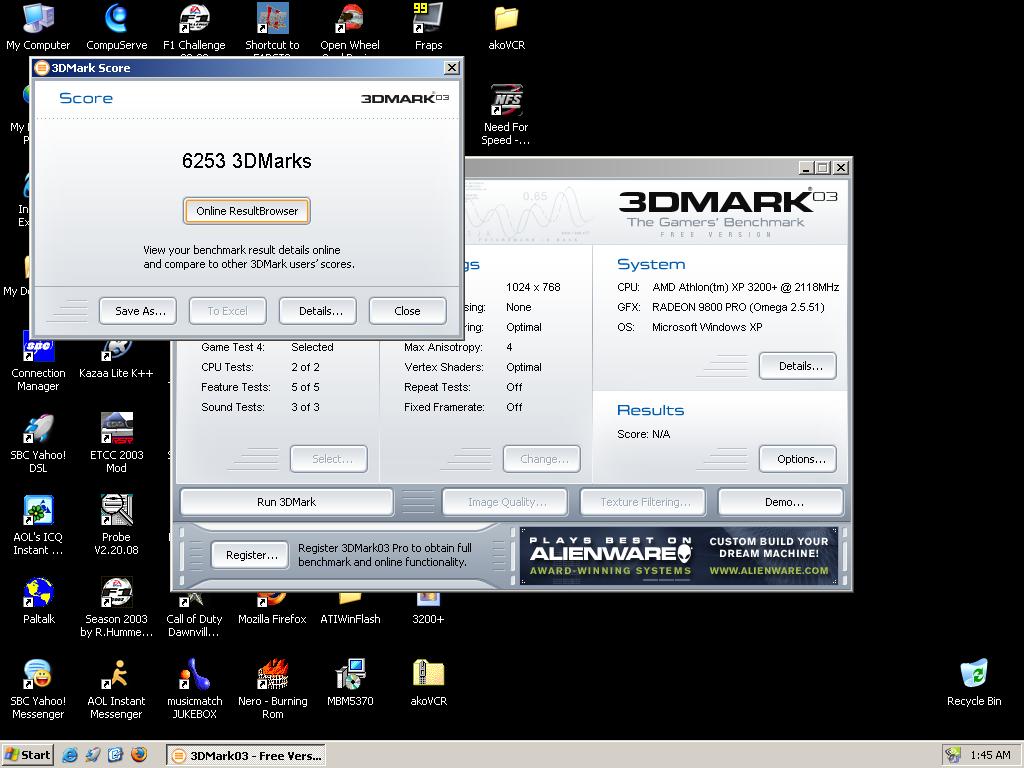Click Register to upgrade 3DMark03 Pro
The width and height of the screenshot is (1024, 768).
click(x=250, y=555)
